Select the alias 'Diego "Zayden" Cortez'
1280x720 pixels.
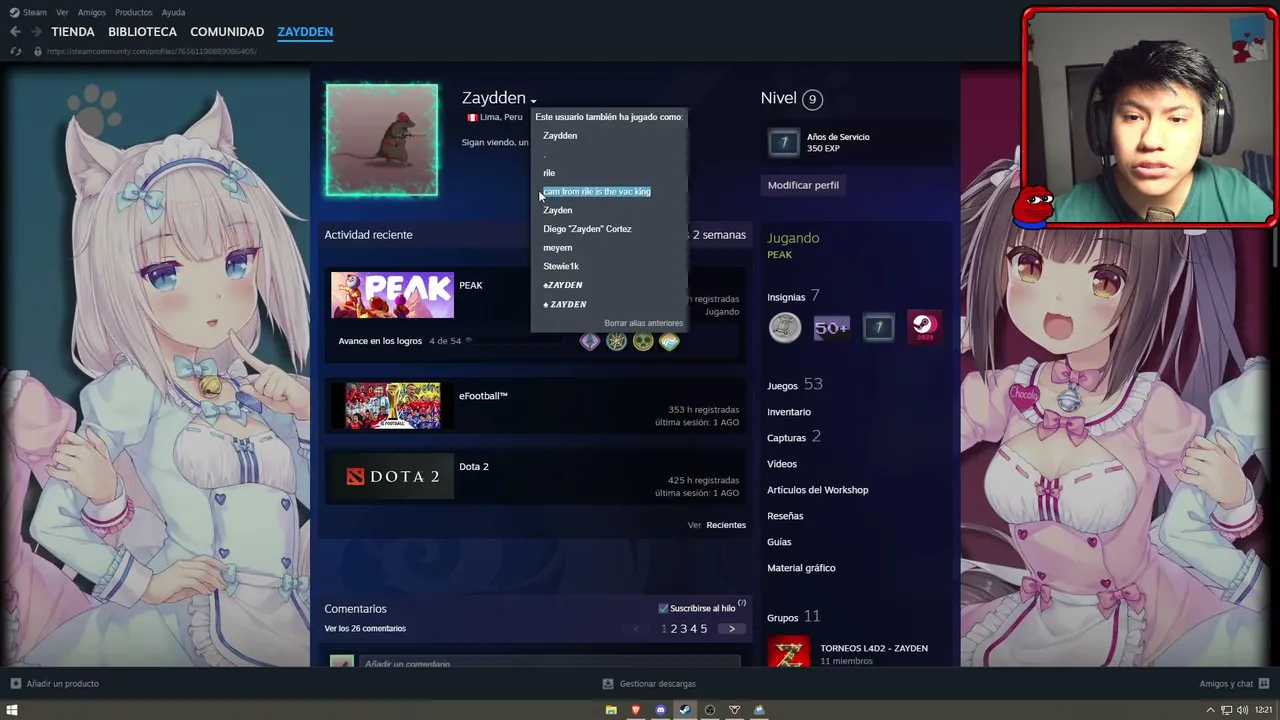click(x=587, y=229)
